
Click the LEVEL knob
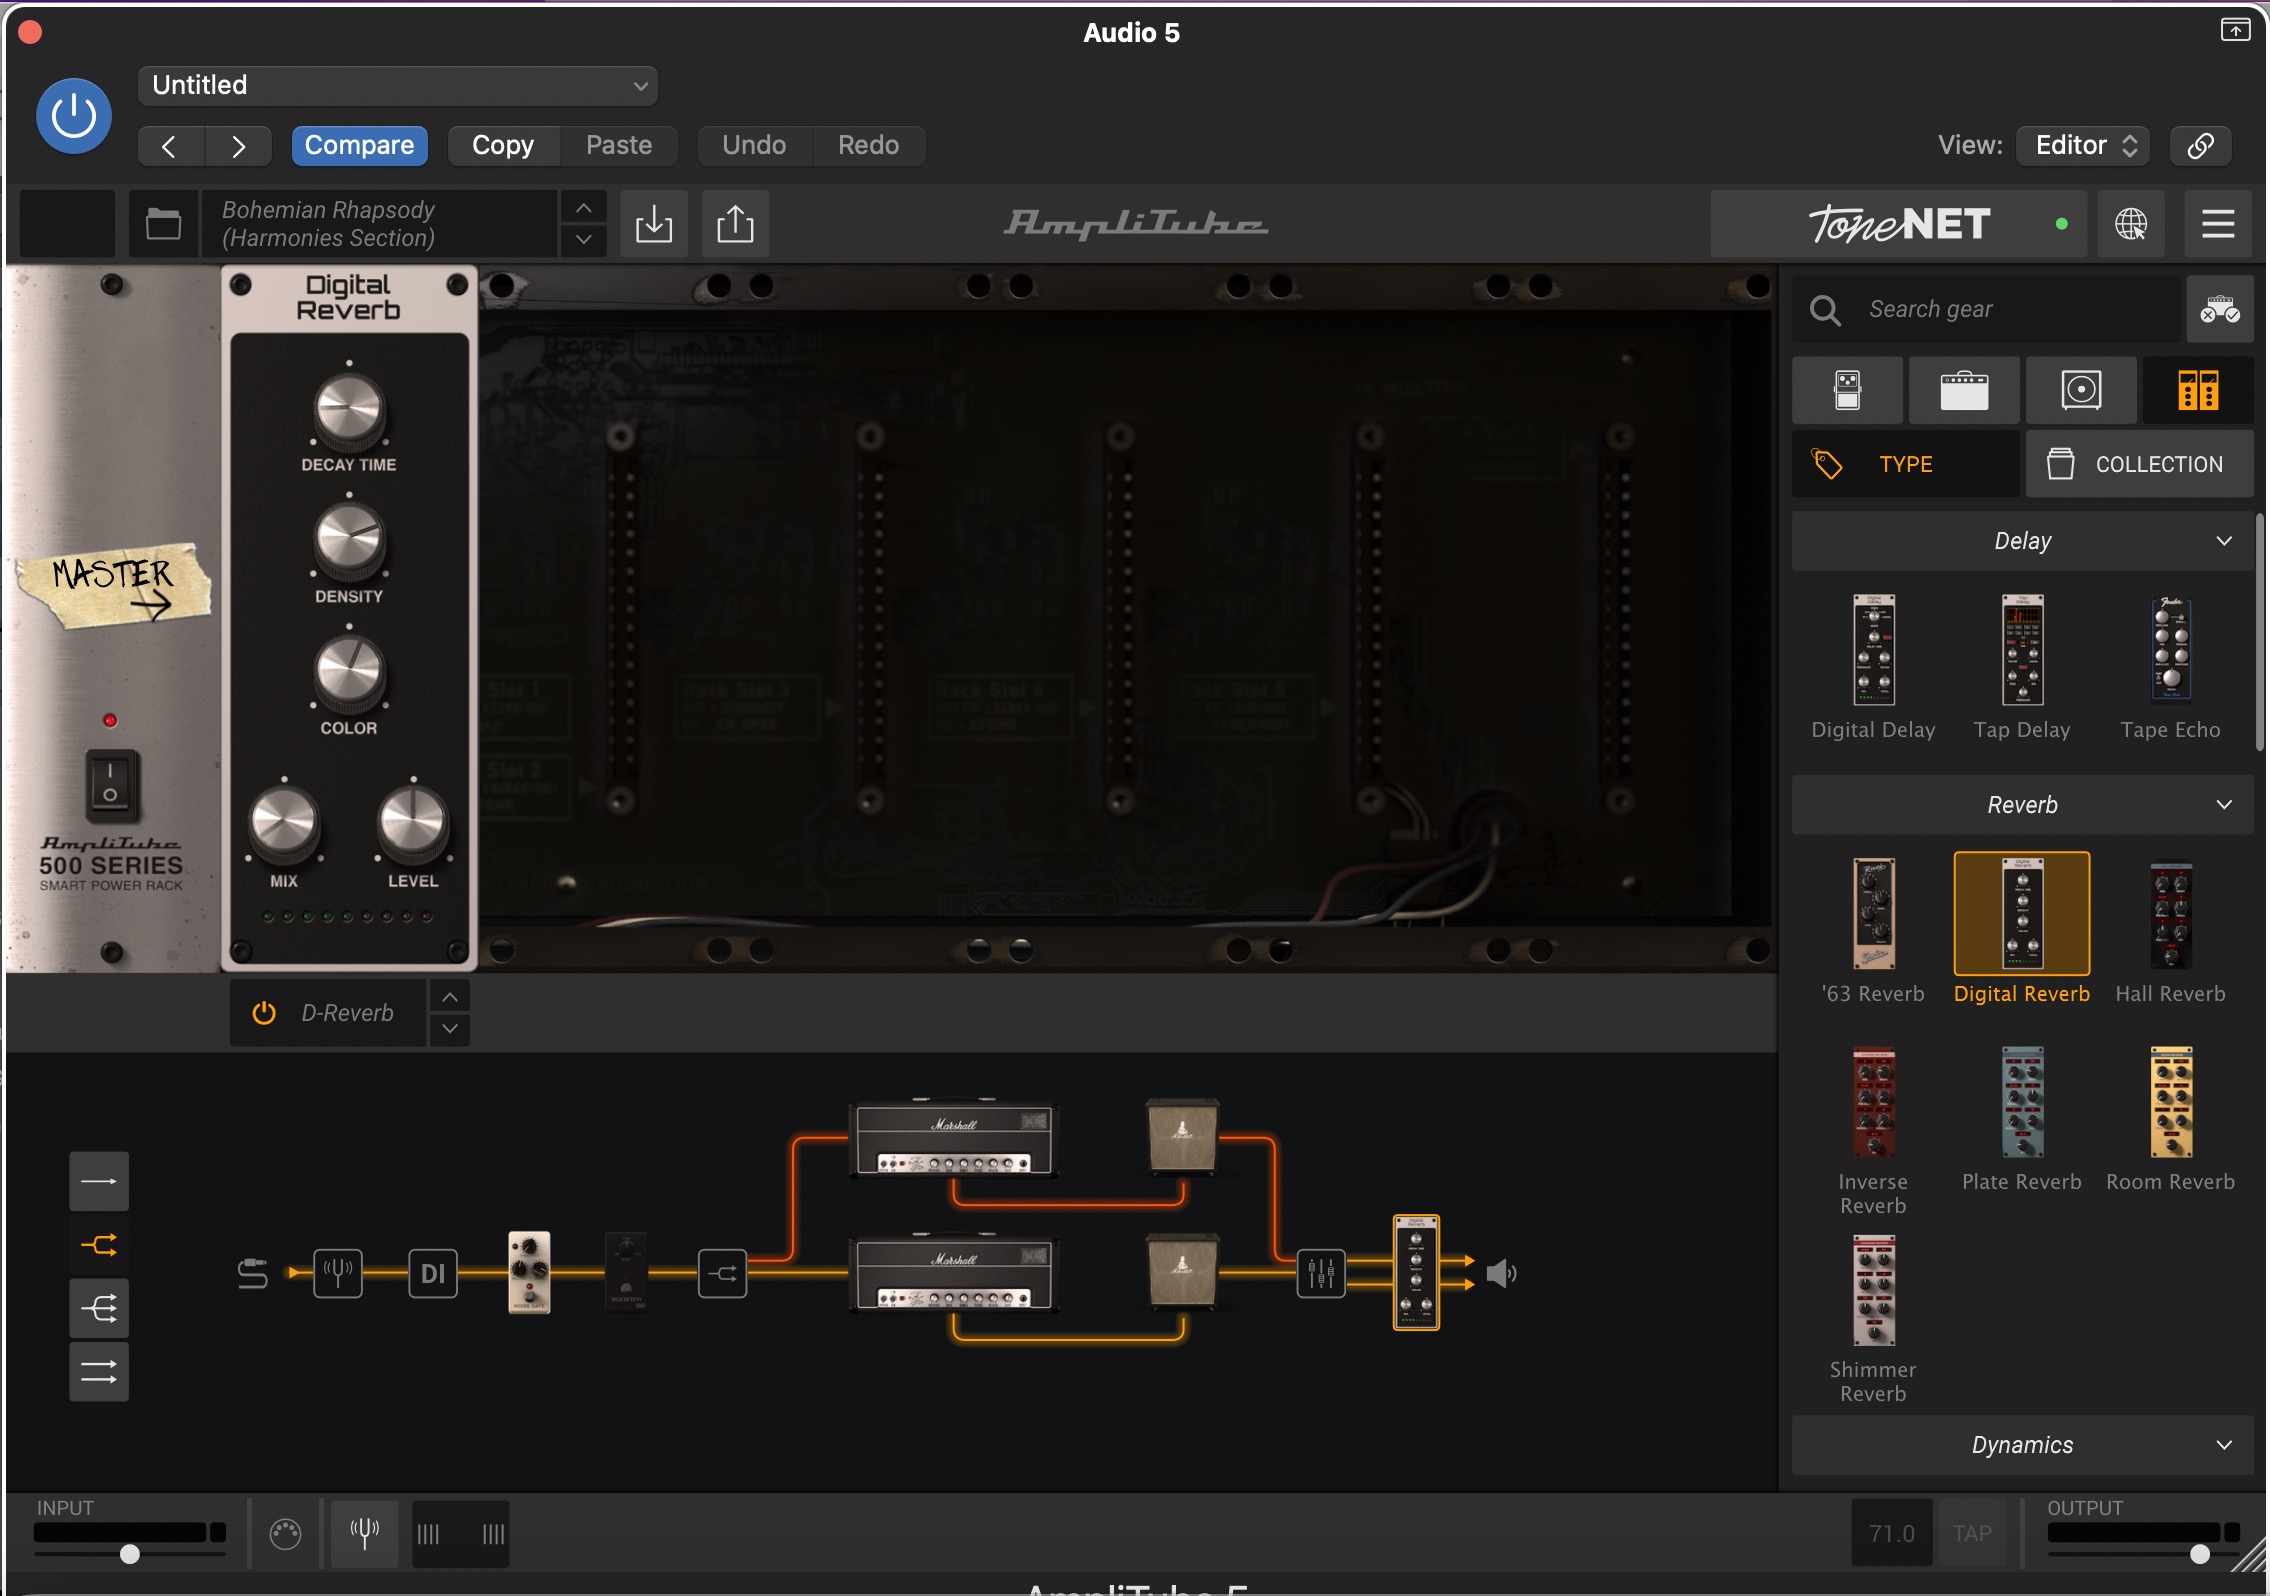click(413, 823)
